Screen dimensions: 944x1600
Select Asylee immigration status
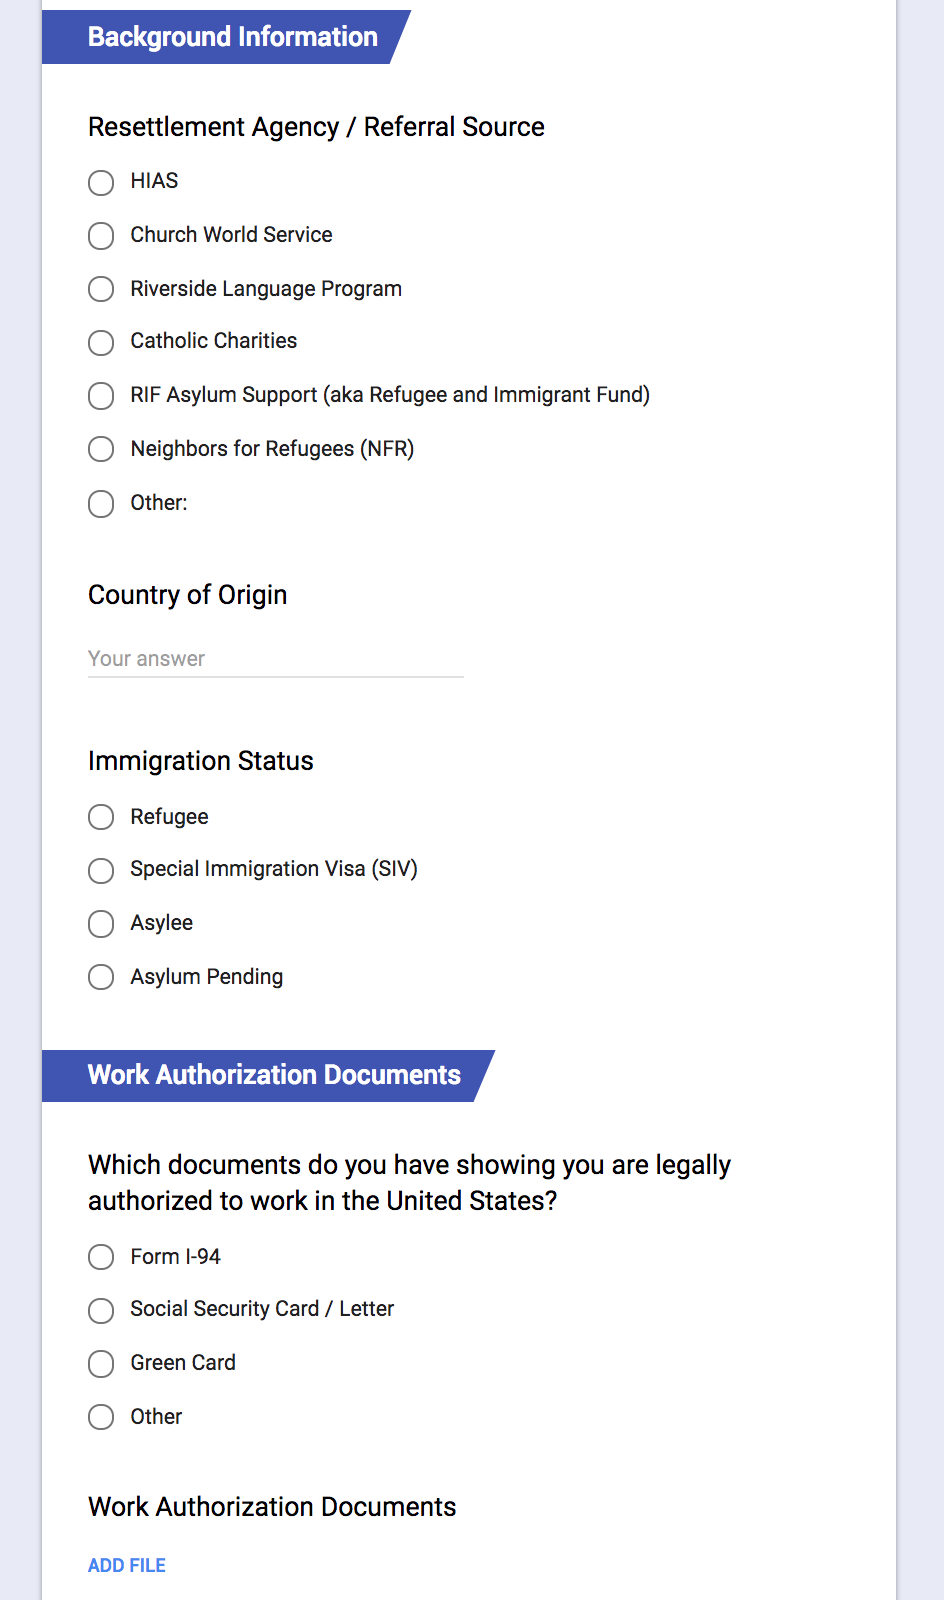click(x=101, y=924)
